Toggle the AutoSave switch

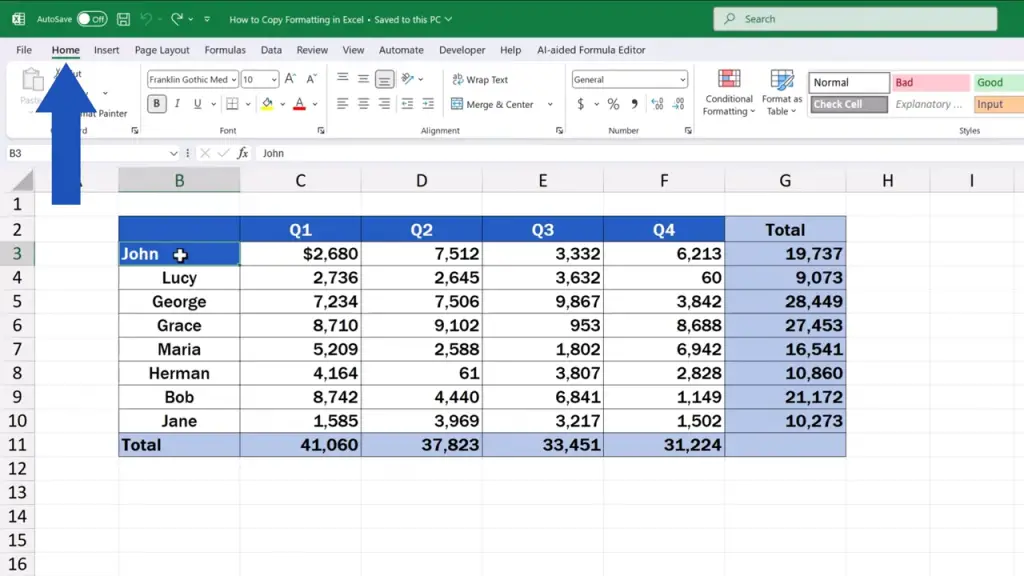pos(91,19)
